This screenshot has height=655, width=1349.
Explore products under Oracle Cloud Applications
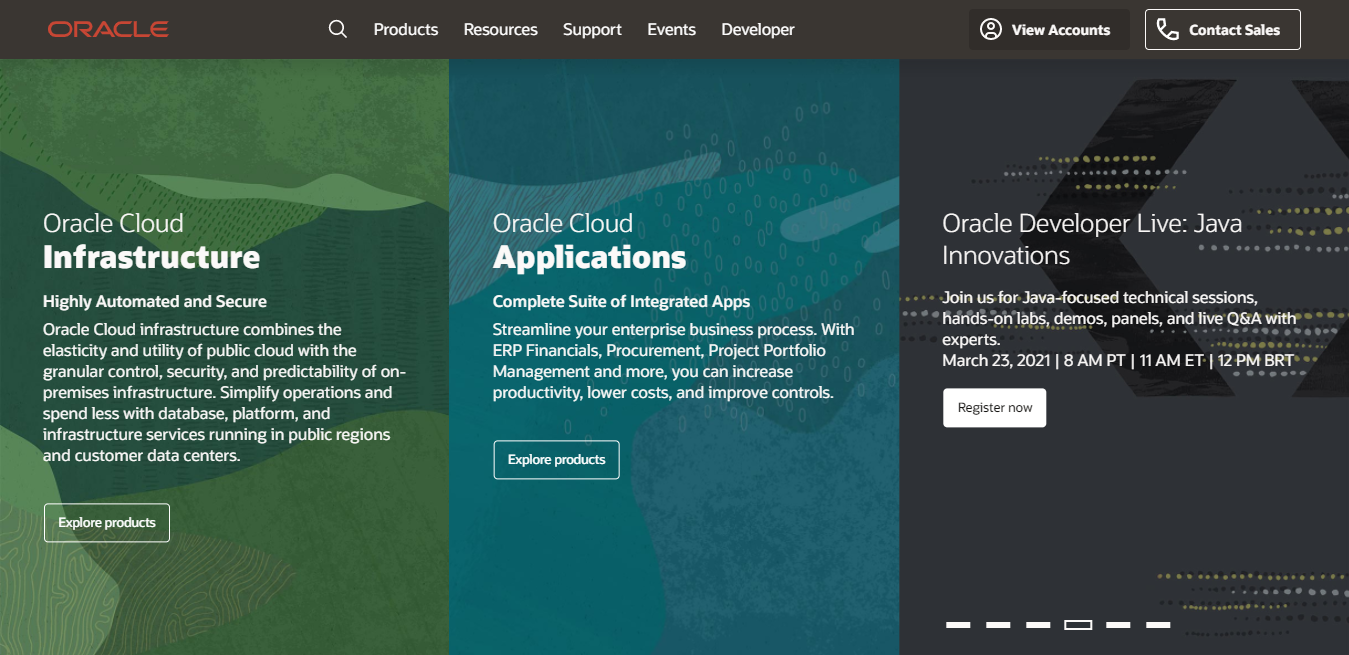(x=556, y=460)
